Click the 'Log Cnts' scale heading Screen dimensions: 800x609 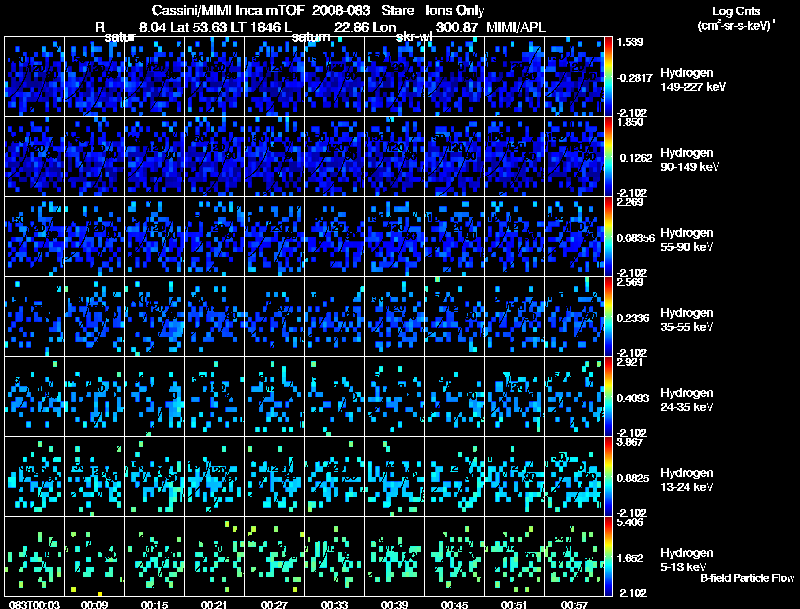pyautogui.click(x=736, y=11)
